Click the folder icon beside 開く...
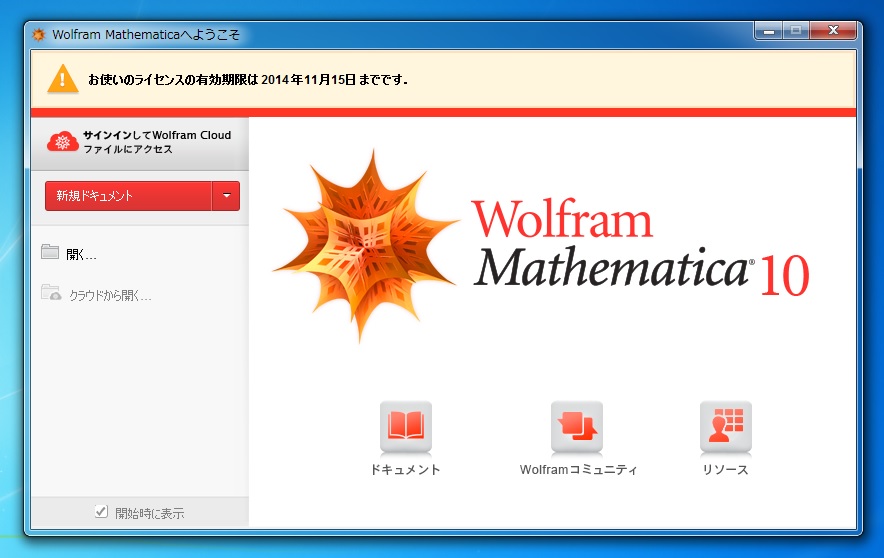Screen dimensions: 884x558 click(x=50, y=251)
